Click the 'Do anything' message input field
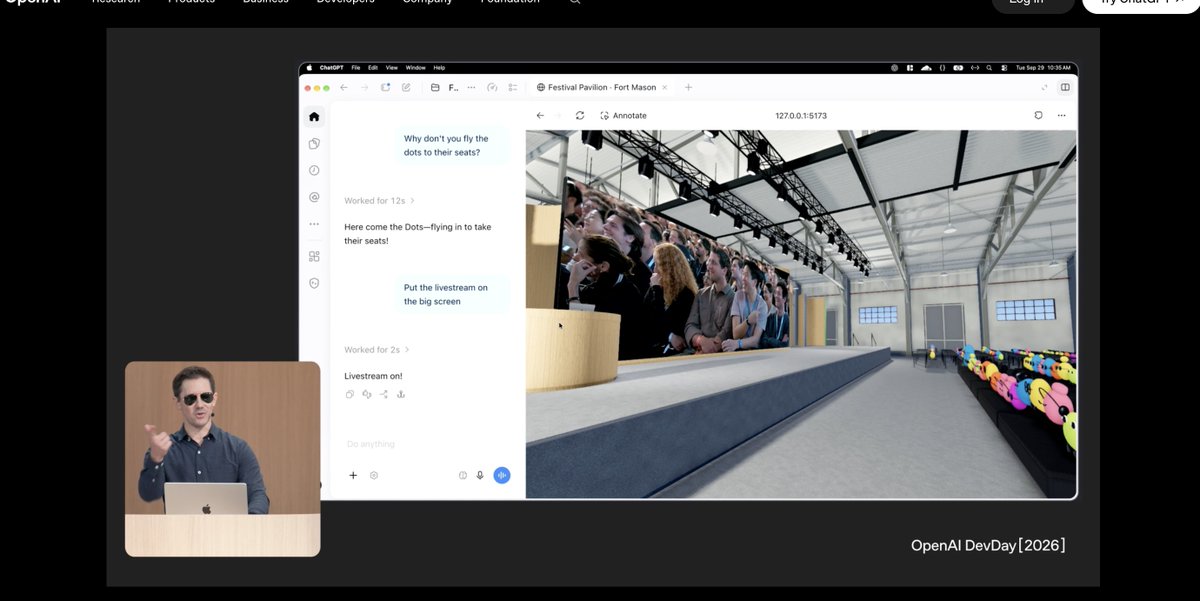This screenshot has height=601, width=1200. [428, 444]
